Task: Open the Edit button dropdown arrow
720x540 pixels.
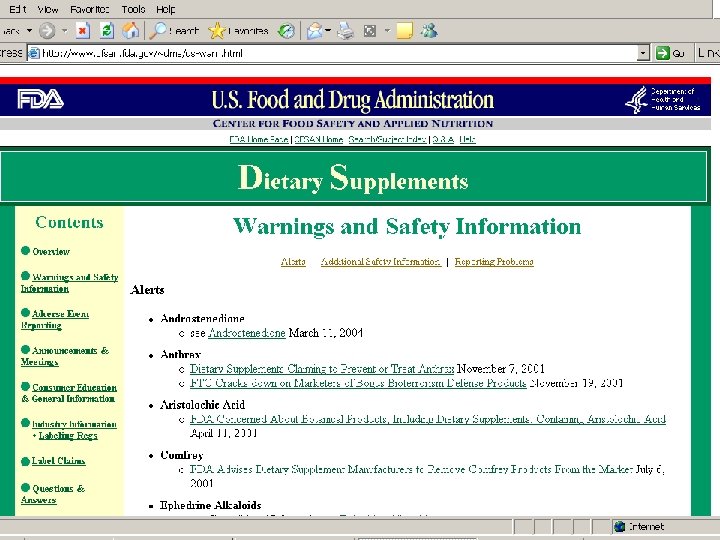Action: coord(387,31)
